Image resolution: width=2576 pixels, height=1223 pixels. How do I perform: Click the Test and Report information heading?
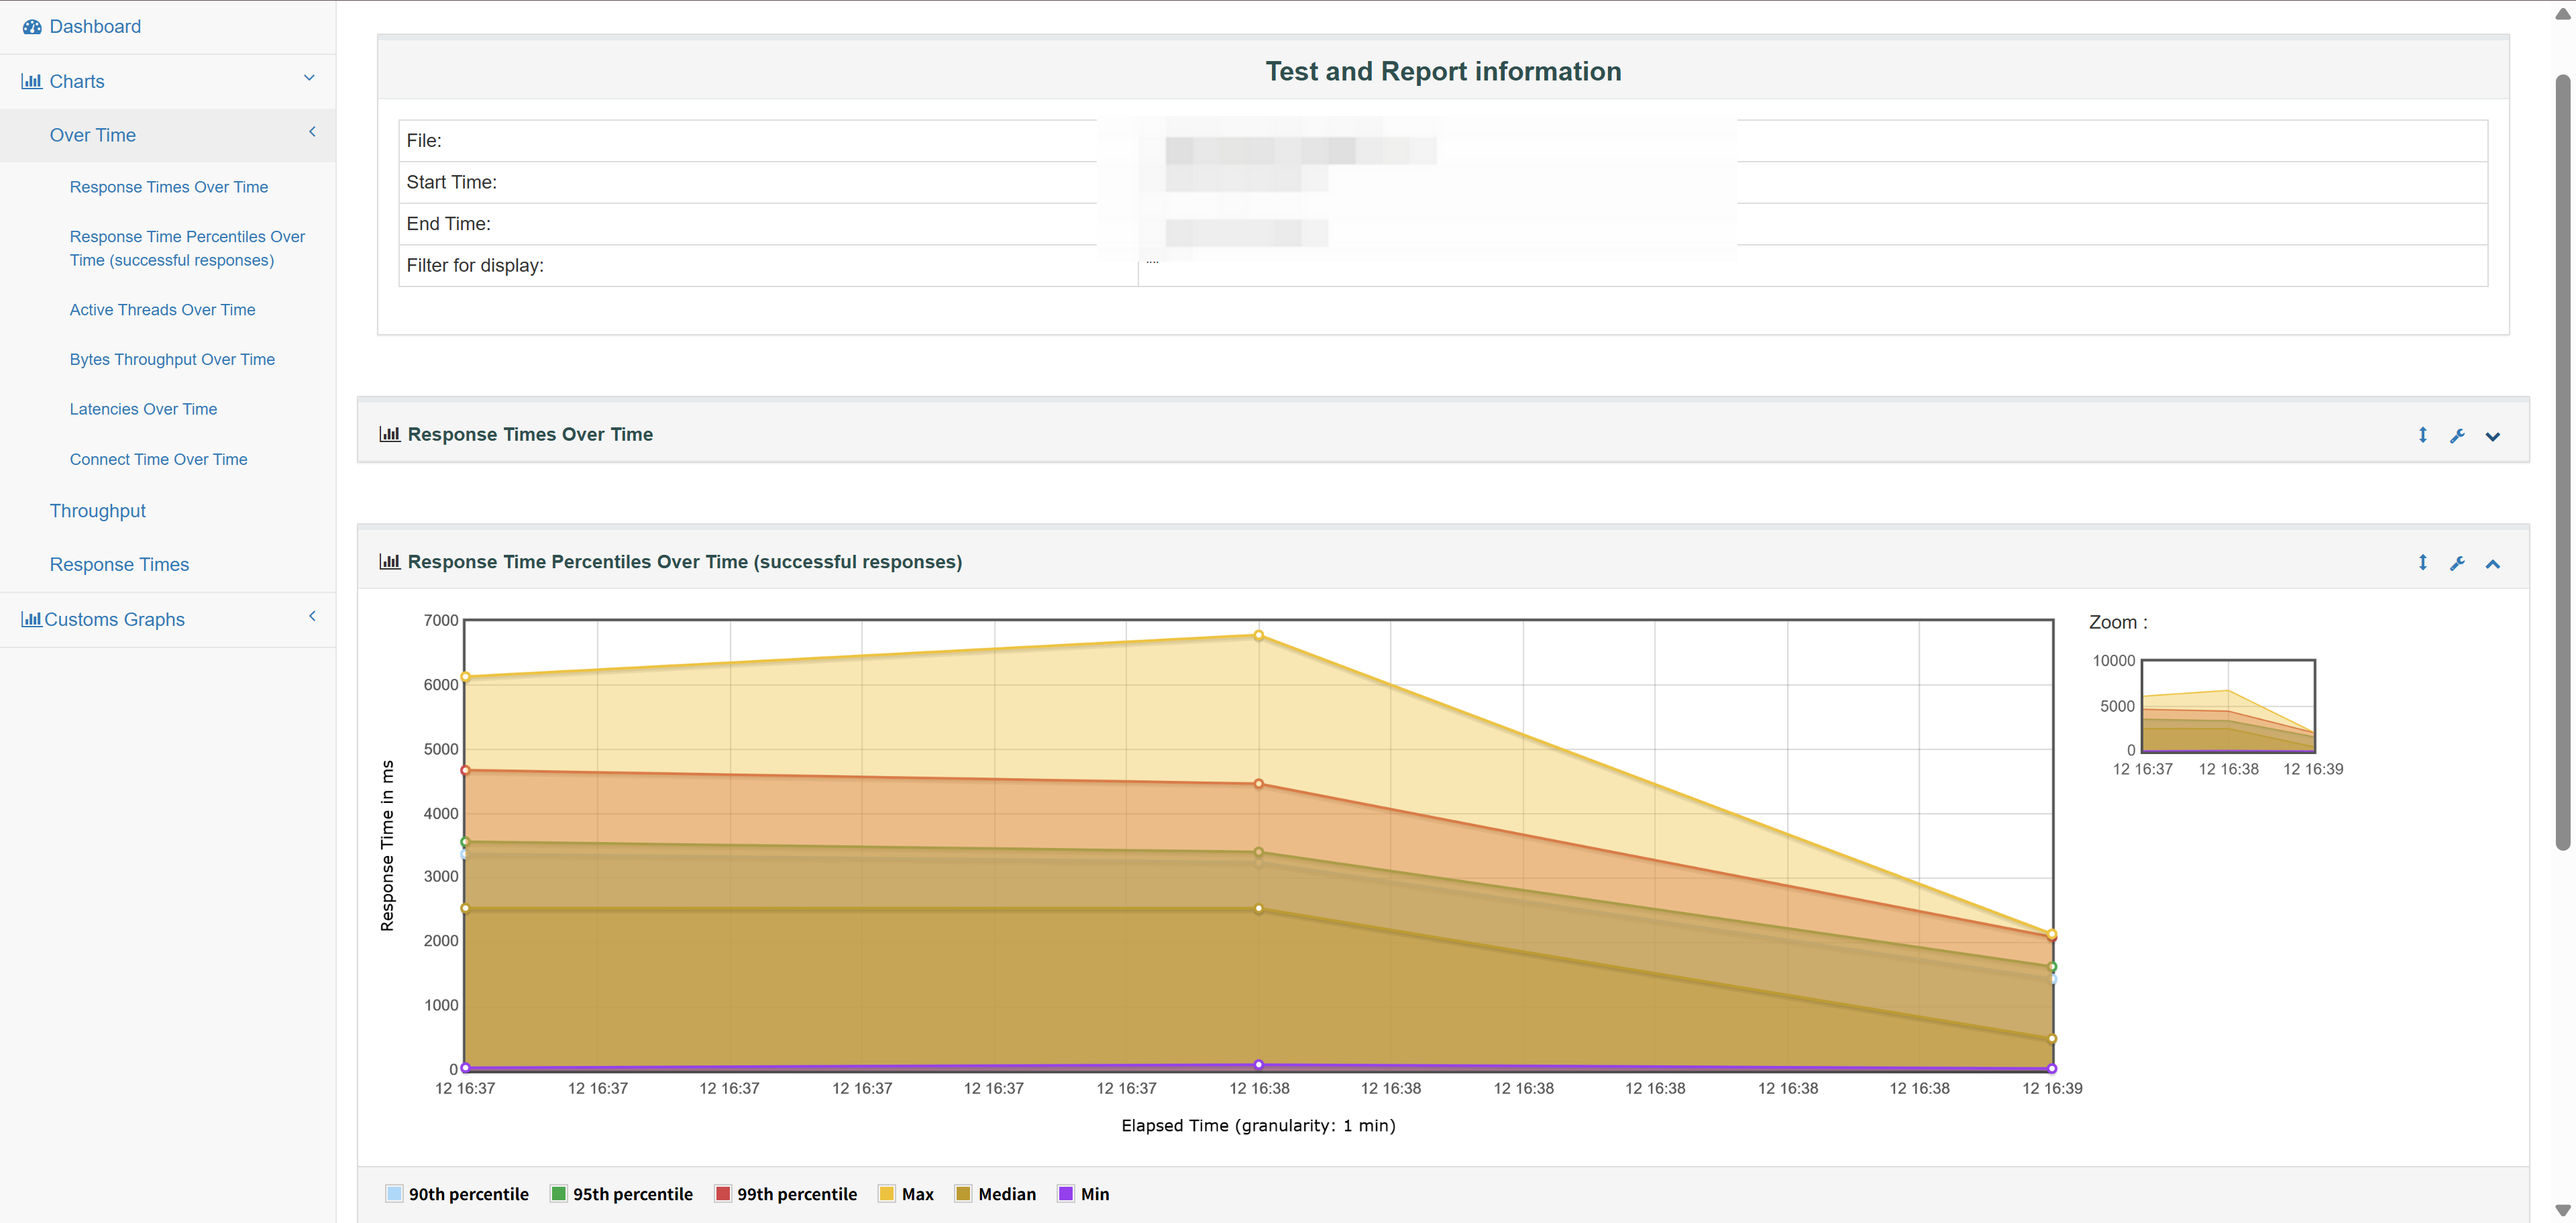[1443, 71]
